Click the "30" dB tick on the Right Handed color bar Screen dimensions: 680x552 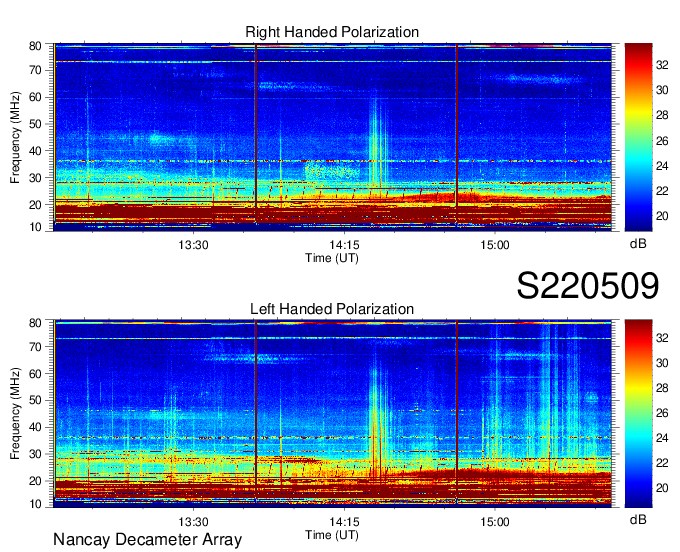tap(662, 90)
